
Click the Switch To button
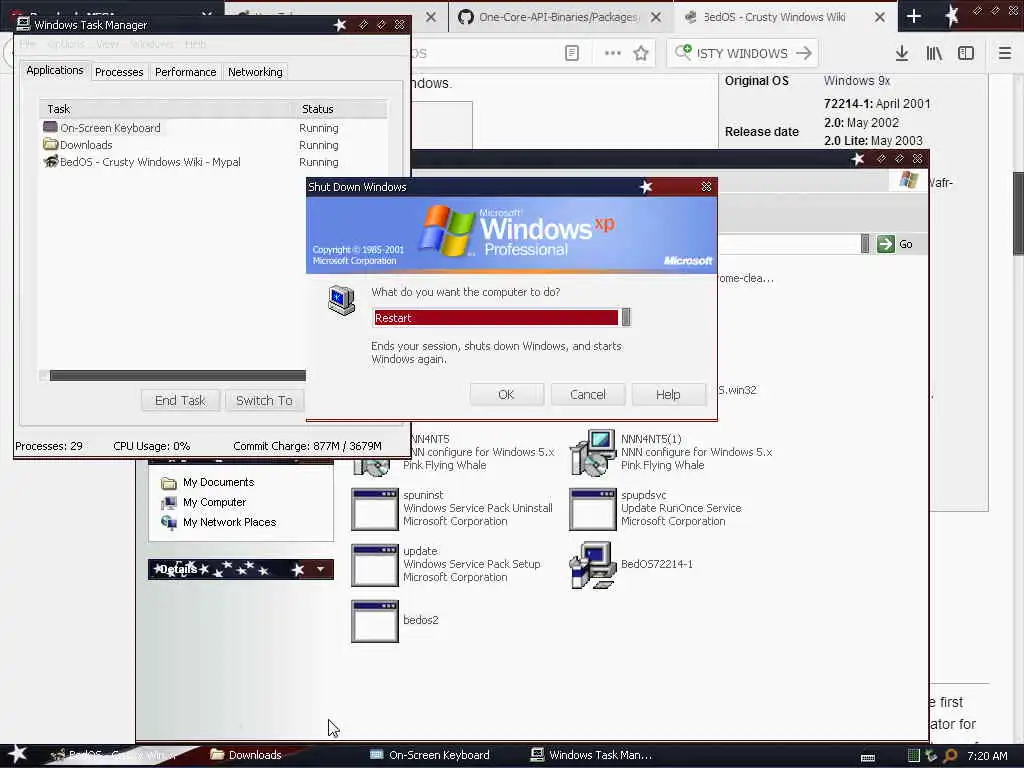(x=264, y=400)
